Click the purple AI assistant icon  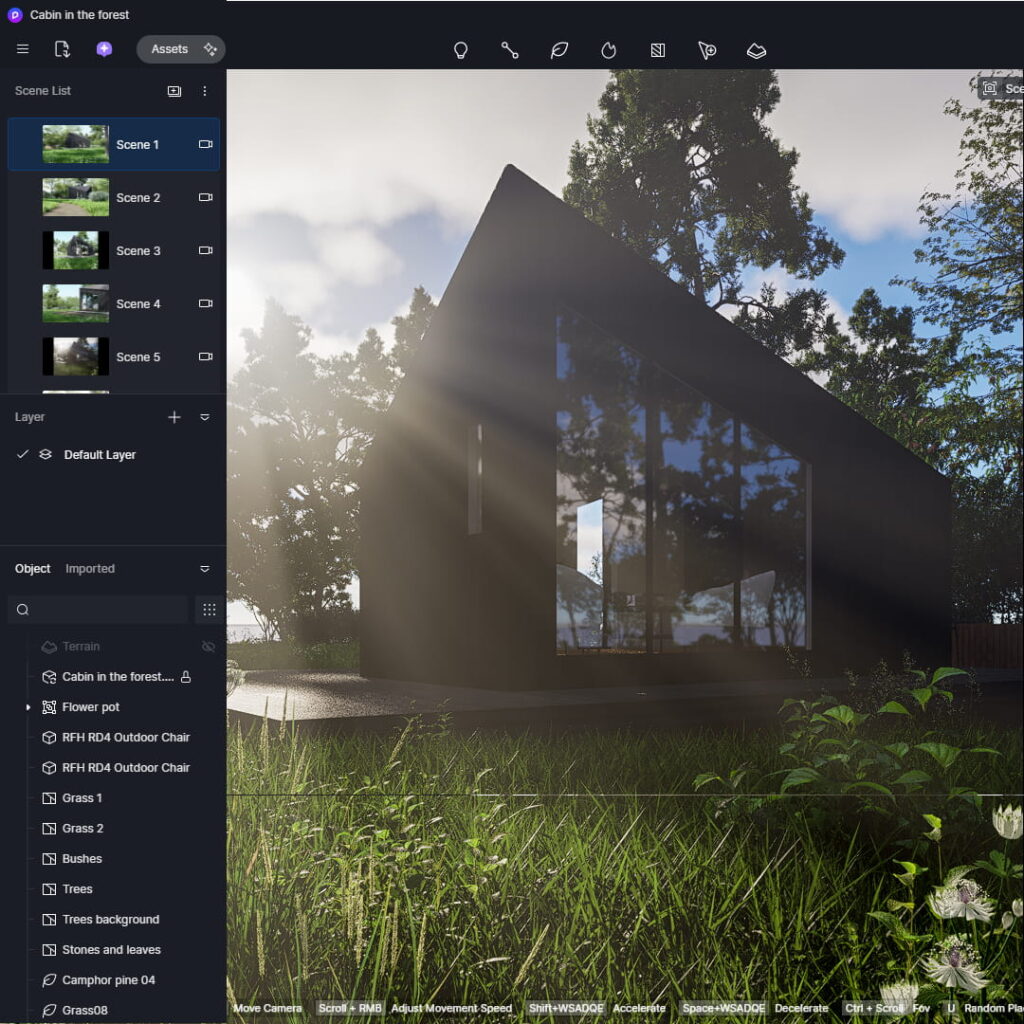point(104,49)
